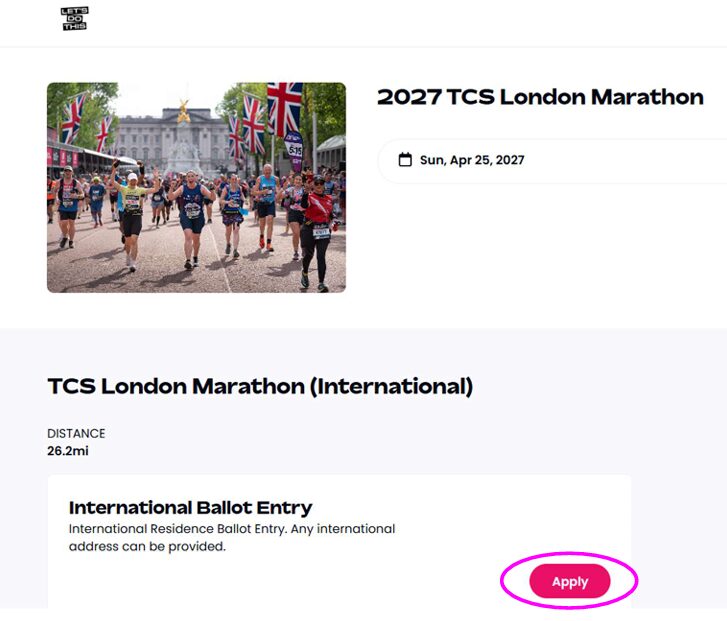The width and height of the screenshot is (727, 621).
Task: Select the Sun, Apr 25, 2027 date text
Action: (x=472, y=160)
